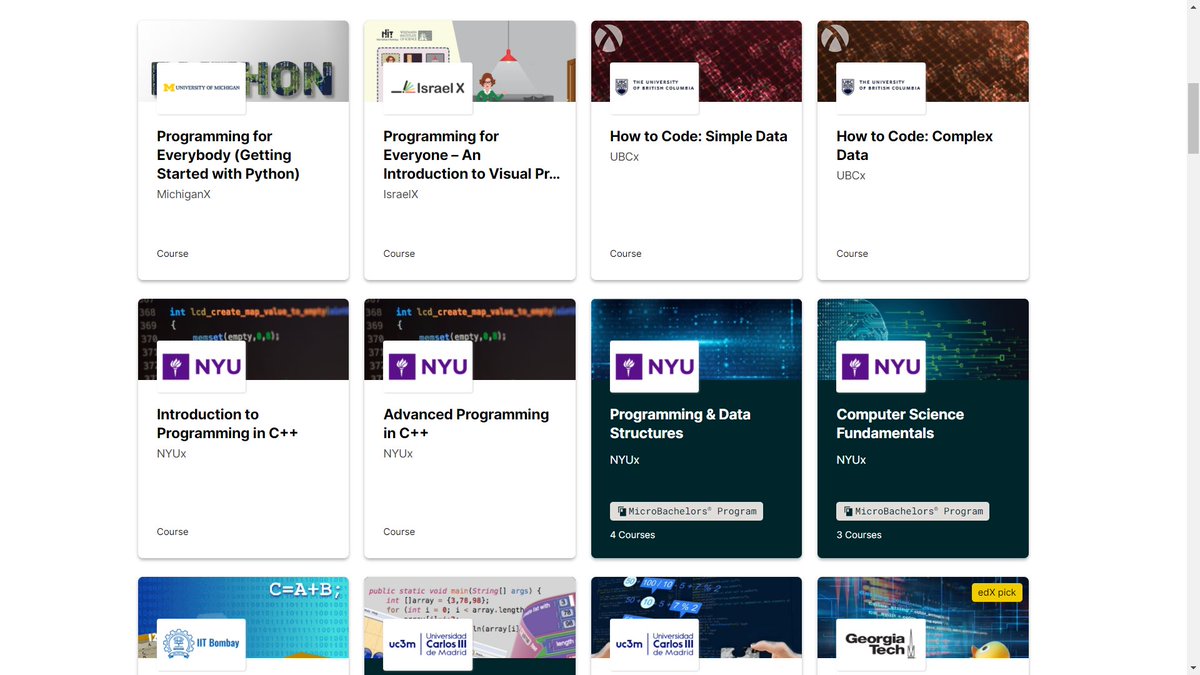Viewport: 1200px width, 675px height.
Task: Click the MichiganX provider text
Action: coord(184,194)
